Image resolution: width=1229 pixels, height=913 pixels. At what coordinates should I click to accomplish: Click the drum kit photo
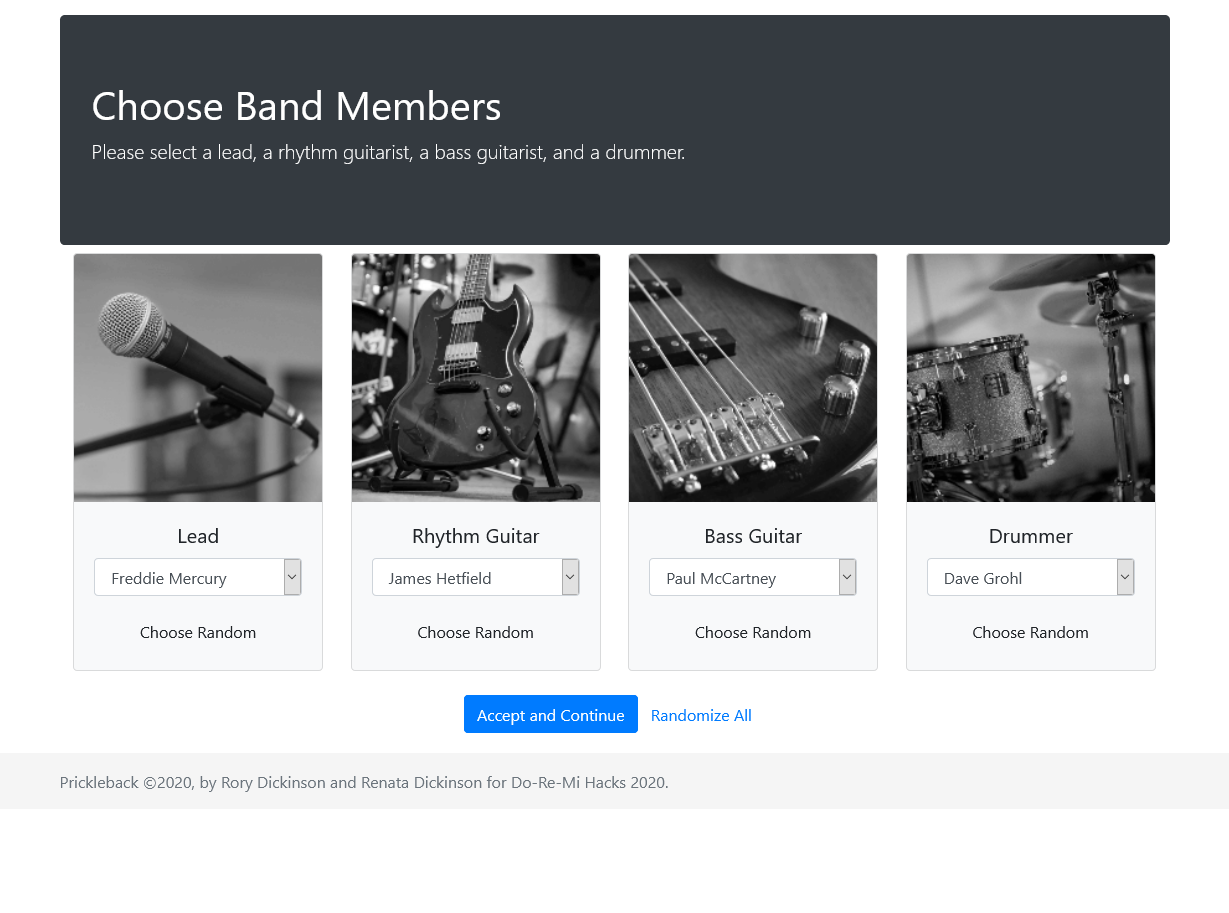[1031, 378]
